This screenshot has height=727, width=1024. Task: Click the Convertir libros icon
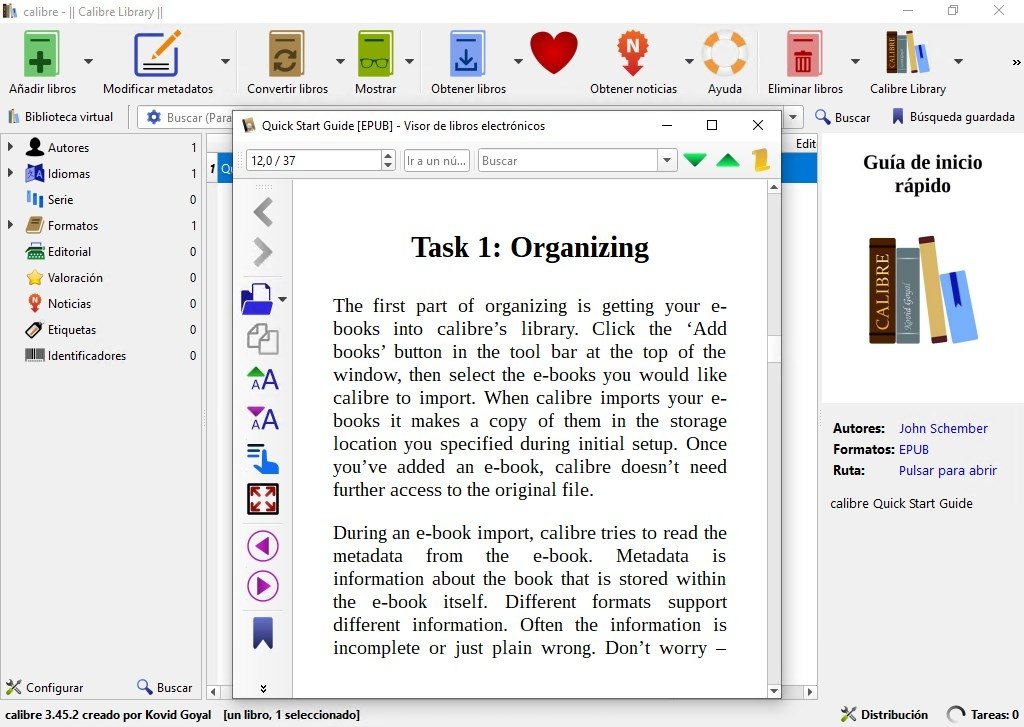287,54
